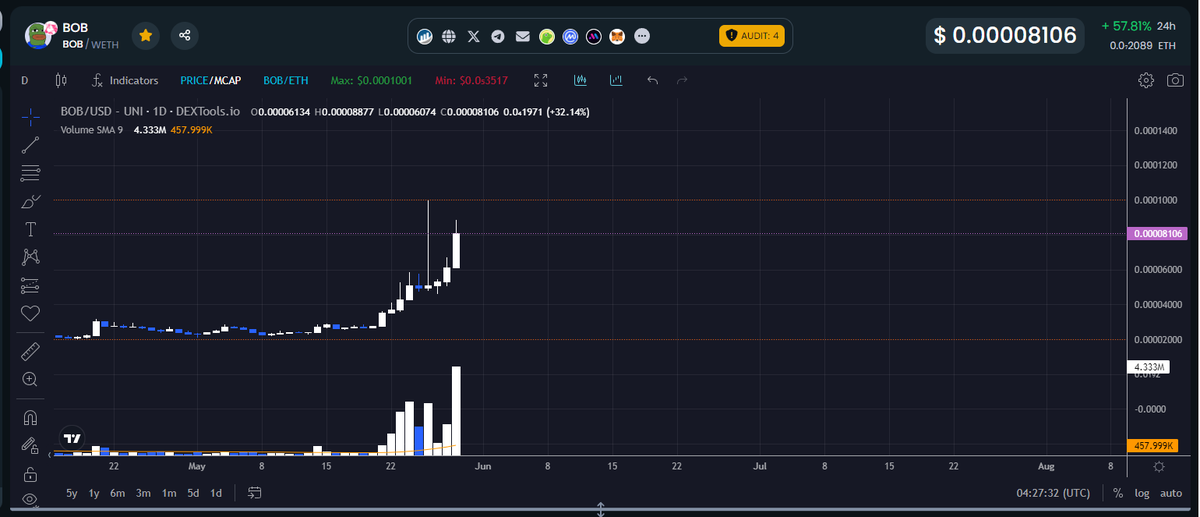Toggle the magnet snap mode

[x=30, y=417]
